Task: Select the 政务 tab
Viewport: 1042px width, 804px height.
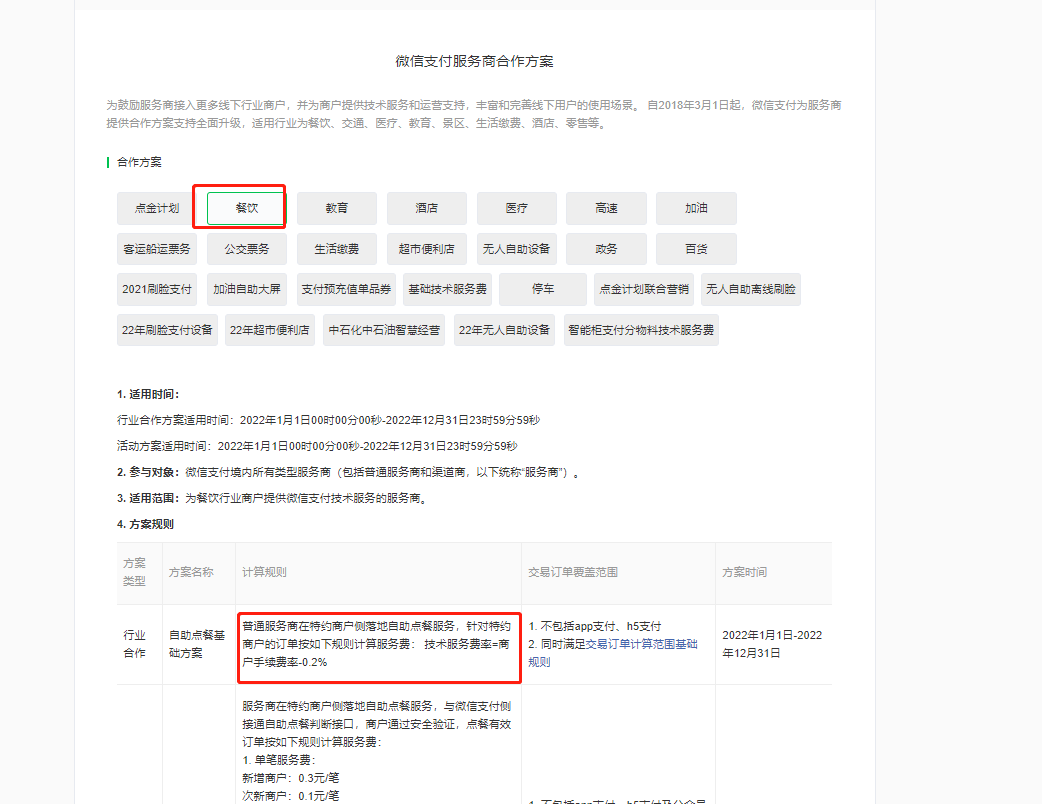Action: click(x=606, y=249)
